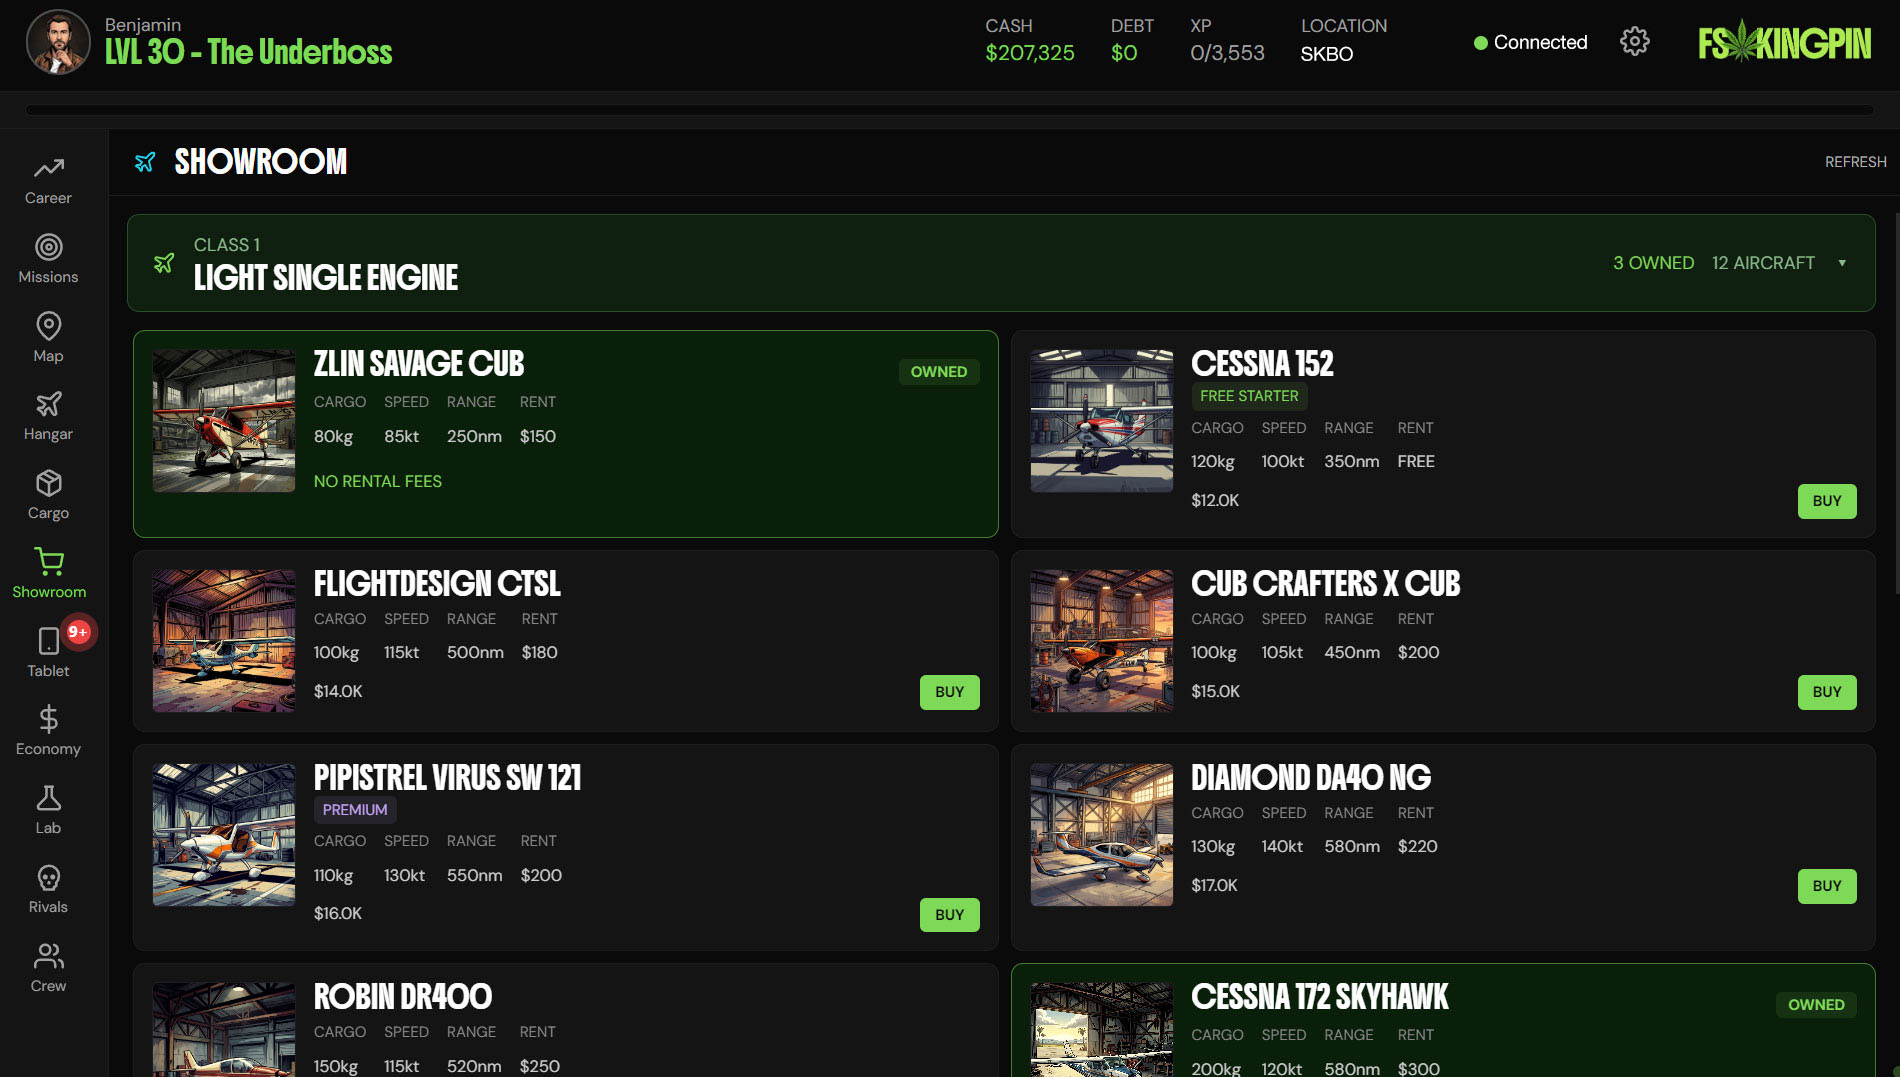Click the XP value 0/3,553
This screenshot has height=1077, width=1900.
click(1227, 53)
